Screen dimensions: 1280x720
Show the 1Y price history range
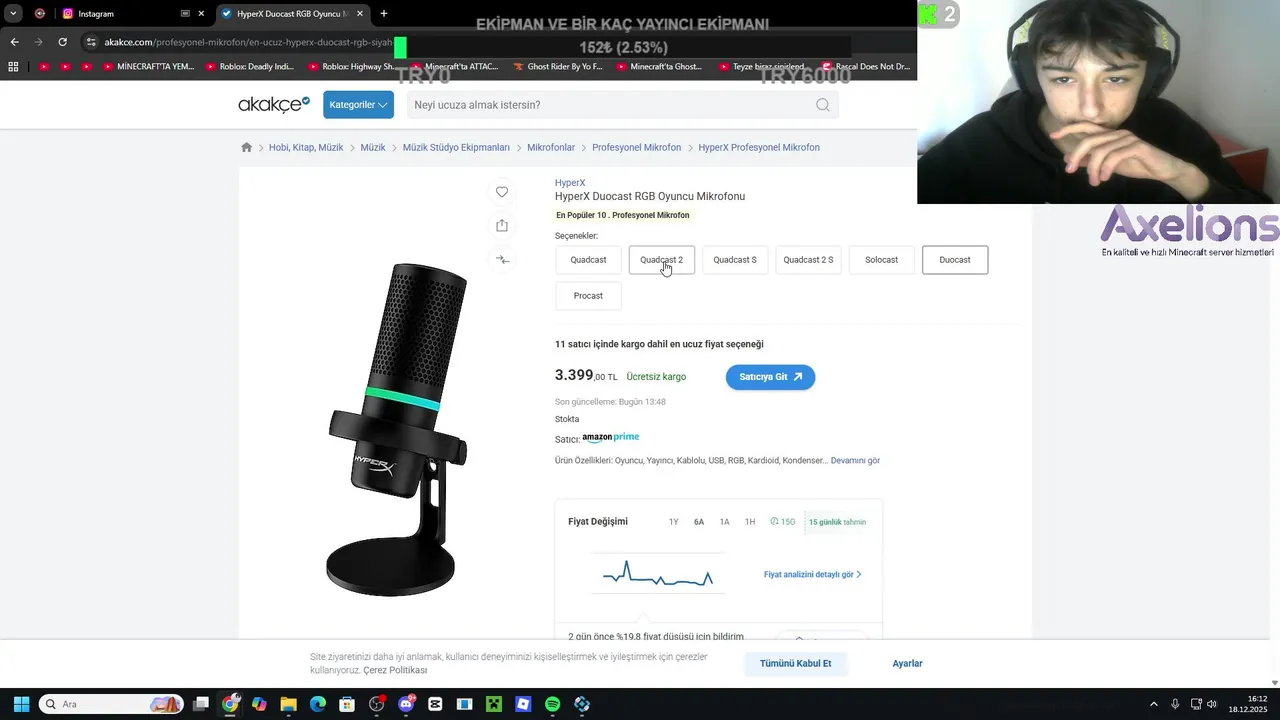[x=674, y=522]
